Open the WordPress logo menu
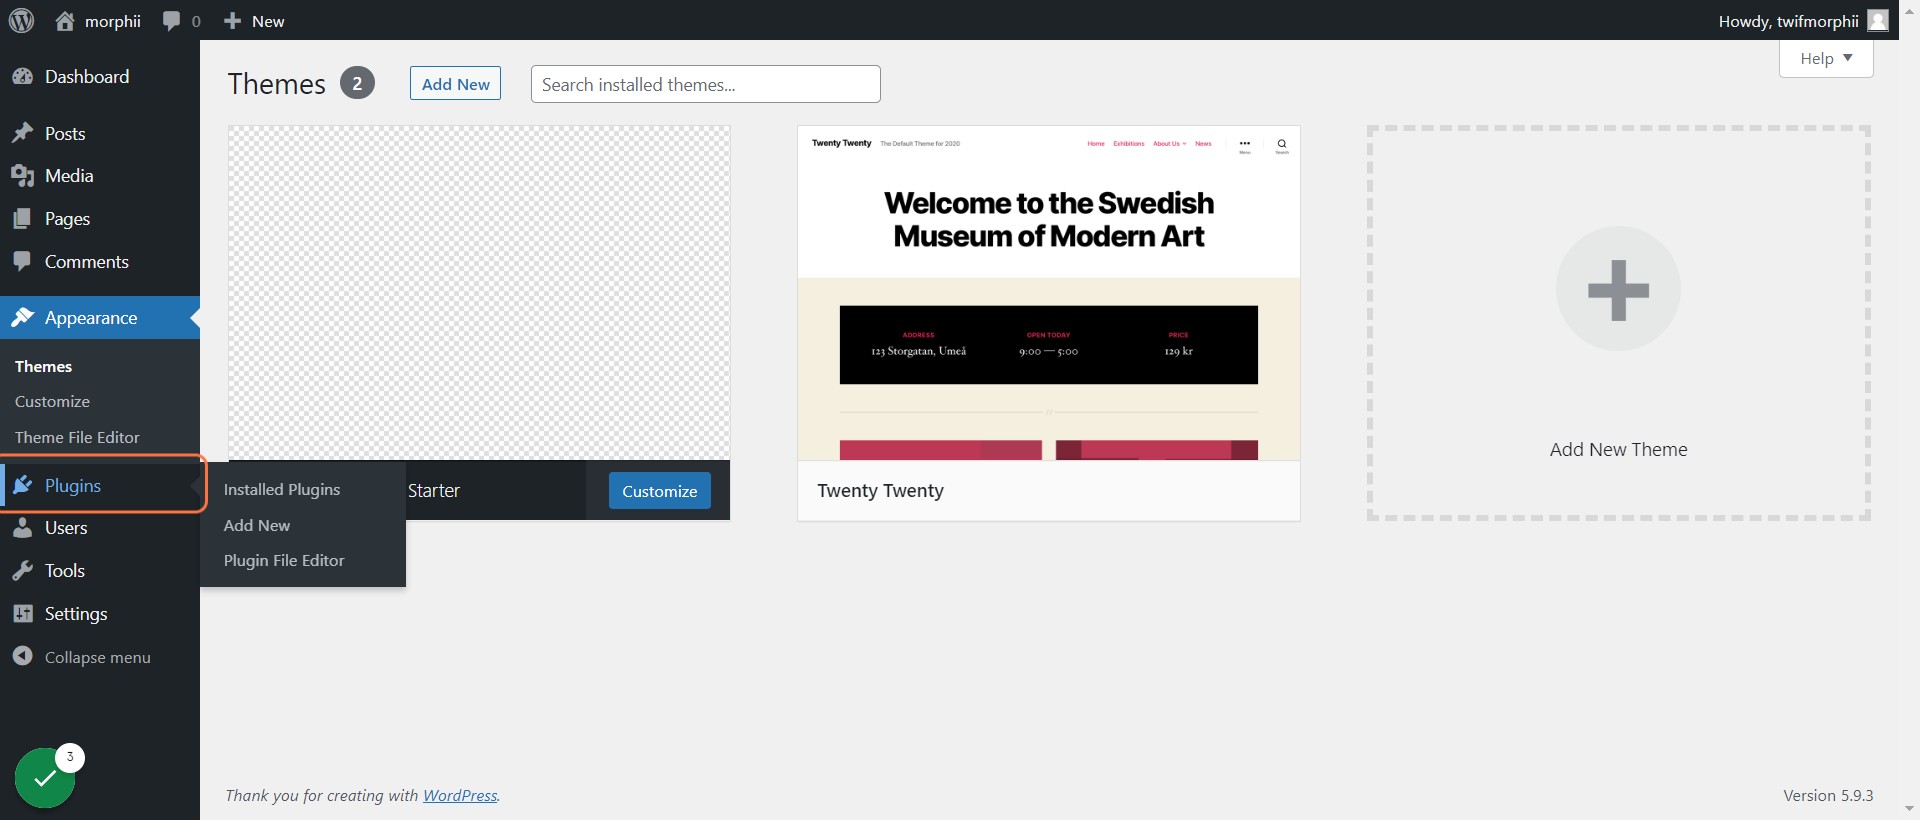The height and width of the screenshot is (820, 1920). 21,20
